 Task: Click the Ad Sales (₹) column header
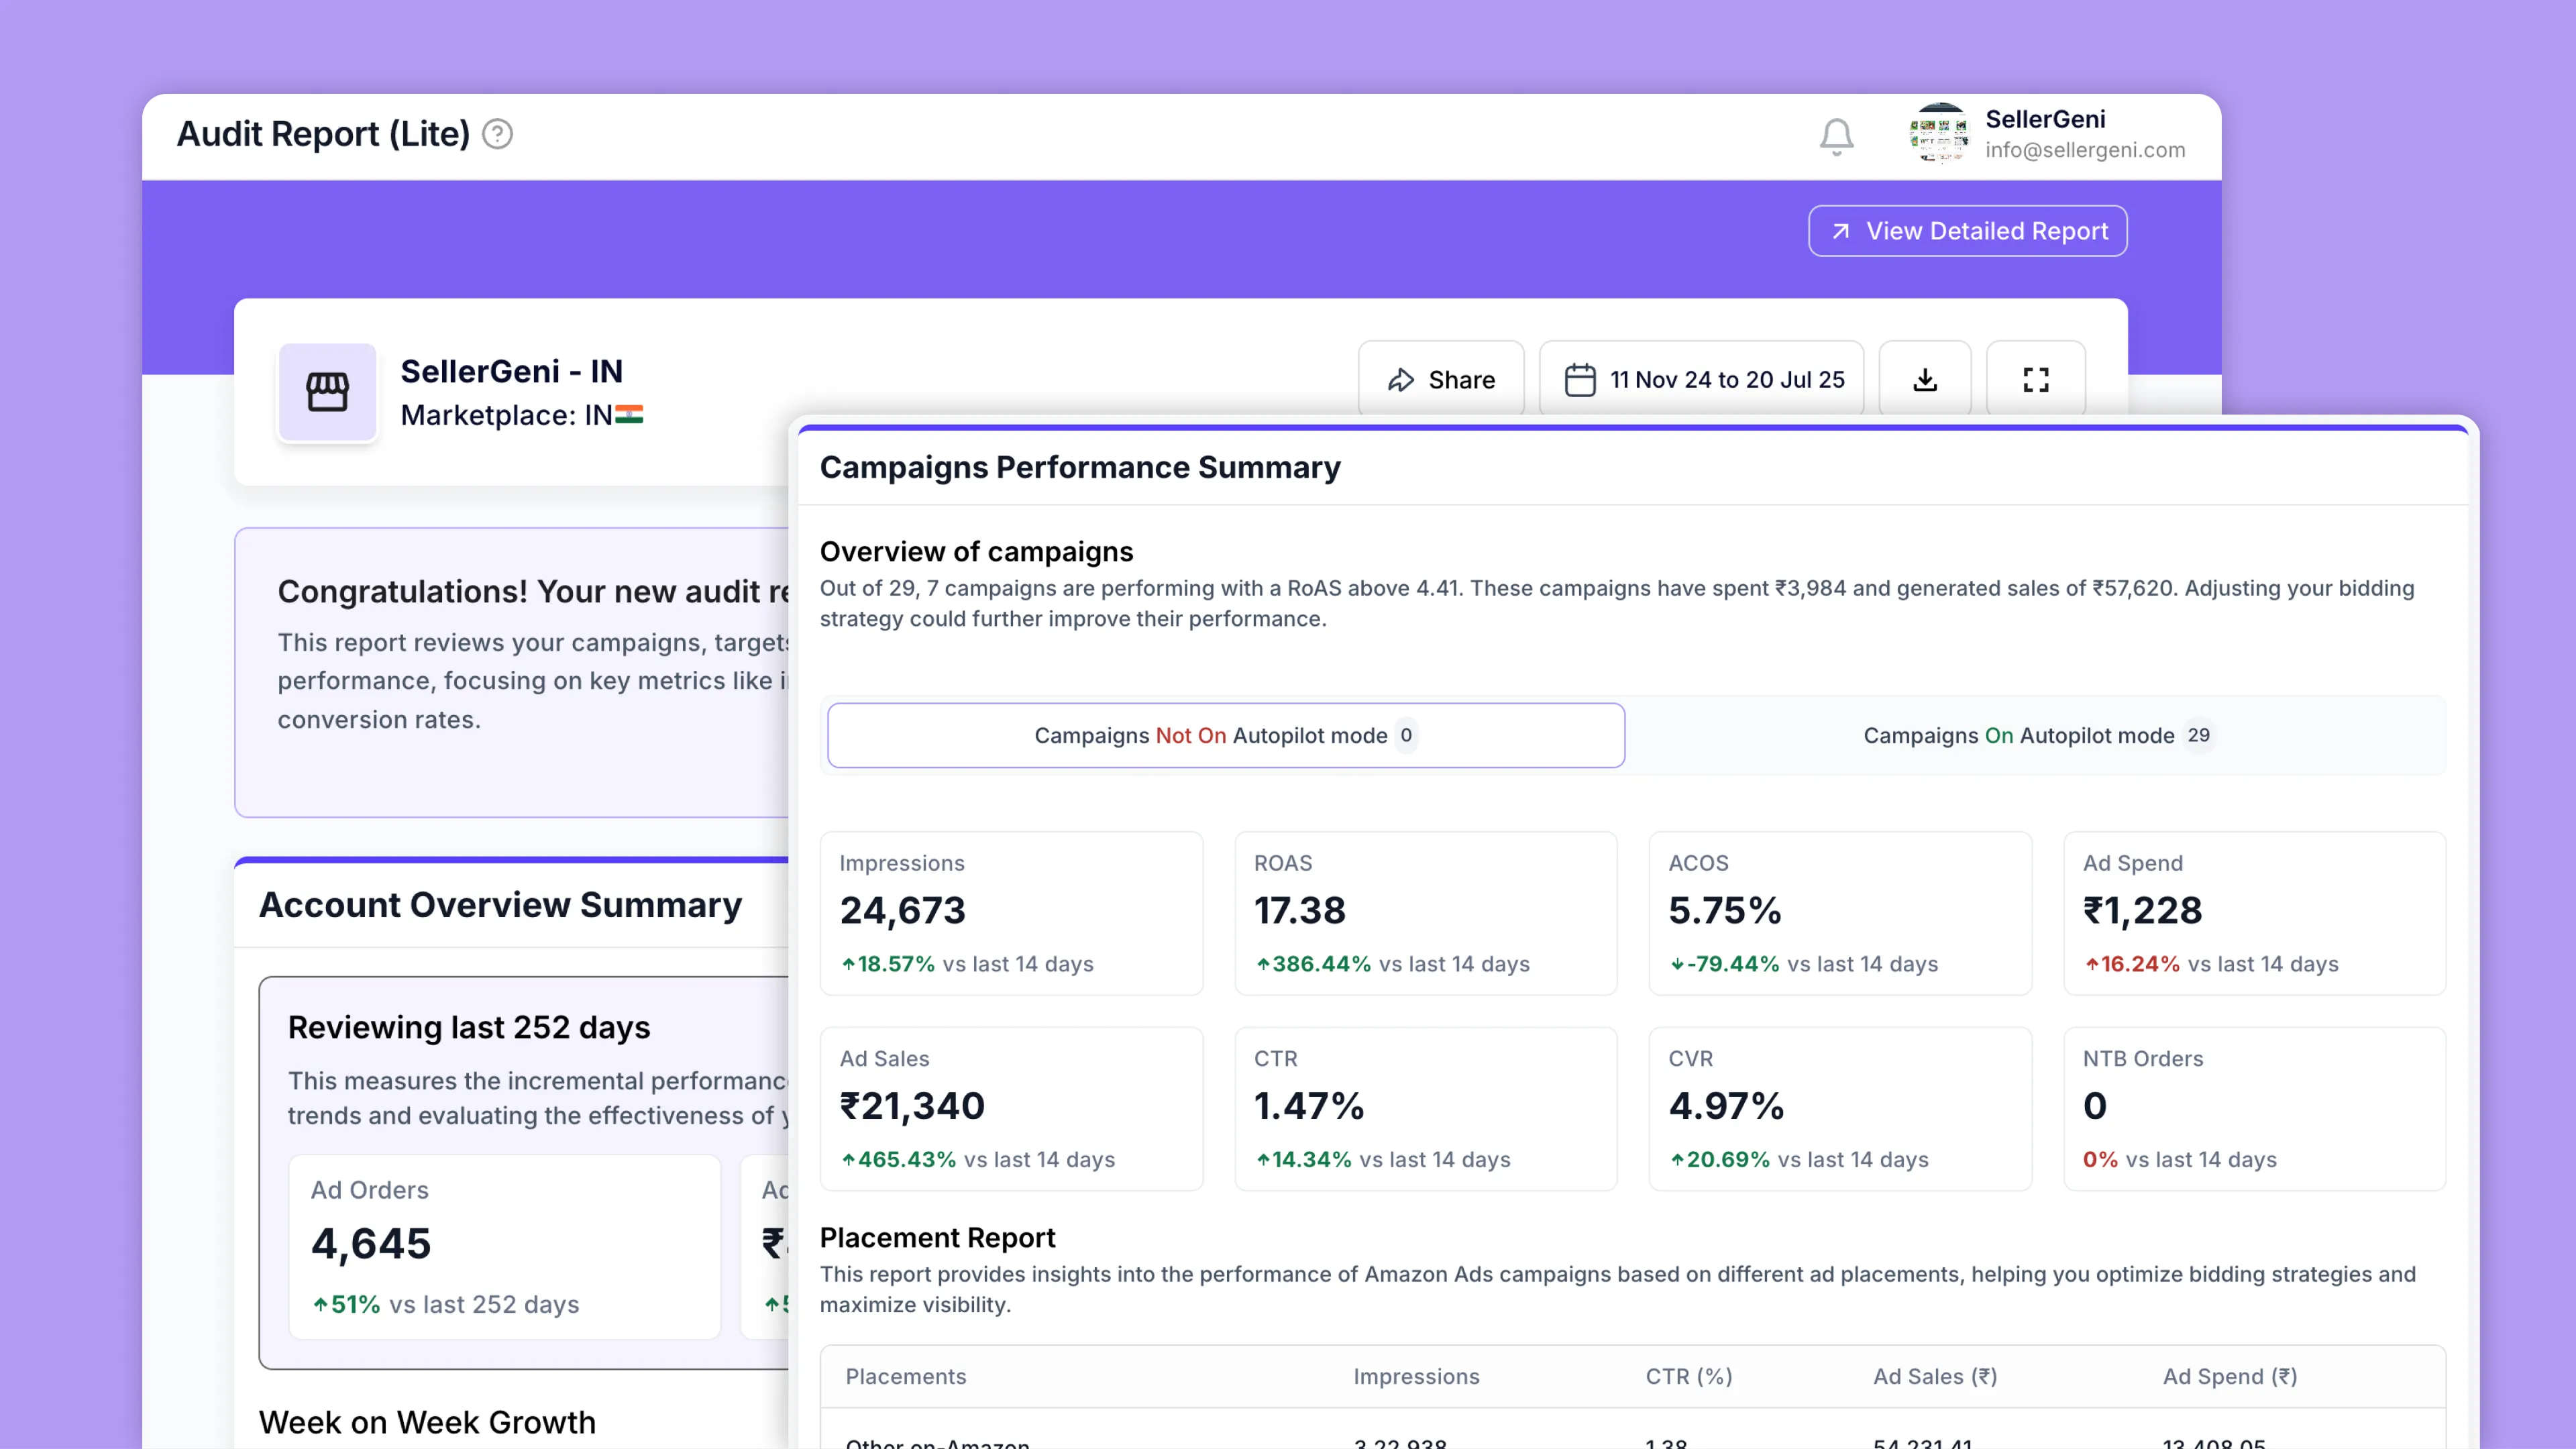pos(1935,1376)
